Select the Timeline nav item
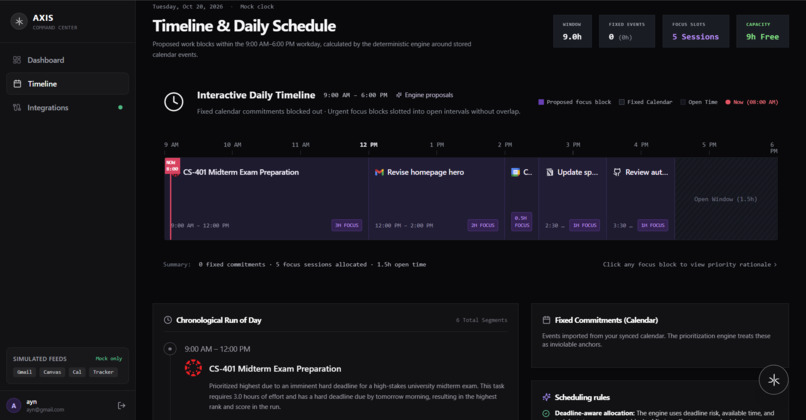 pos(68,84)
